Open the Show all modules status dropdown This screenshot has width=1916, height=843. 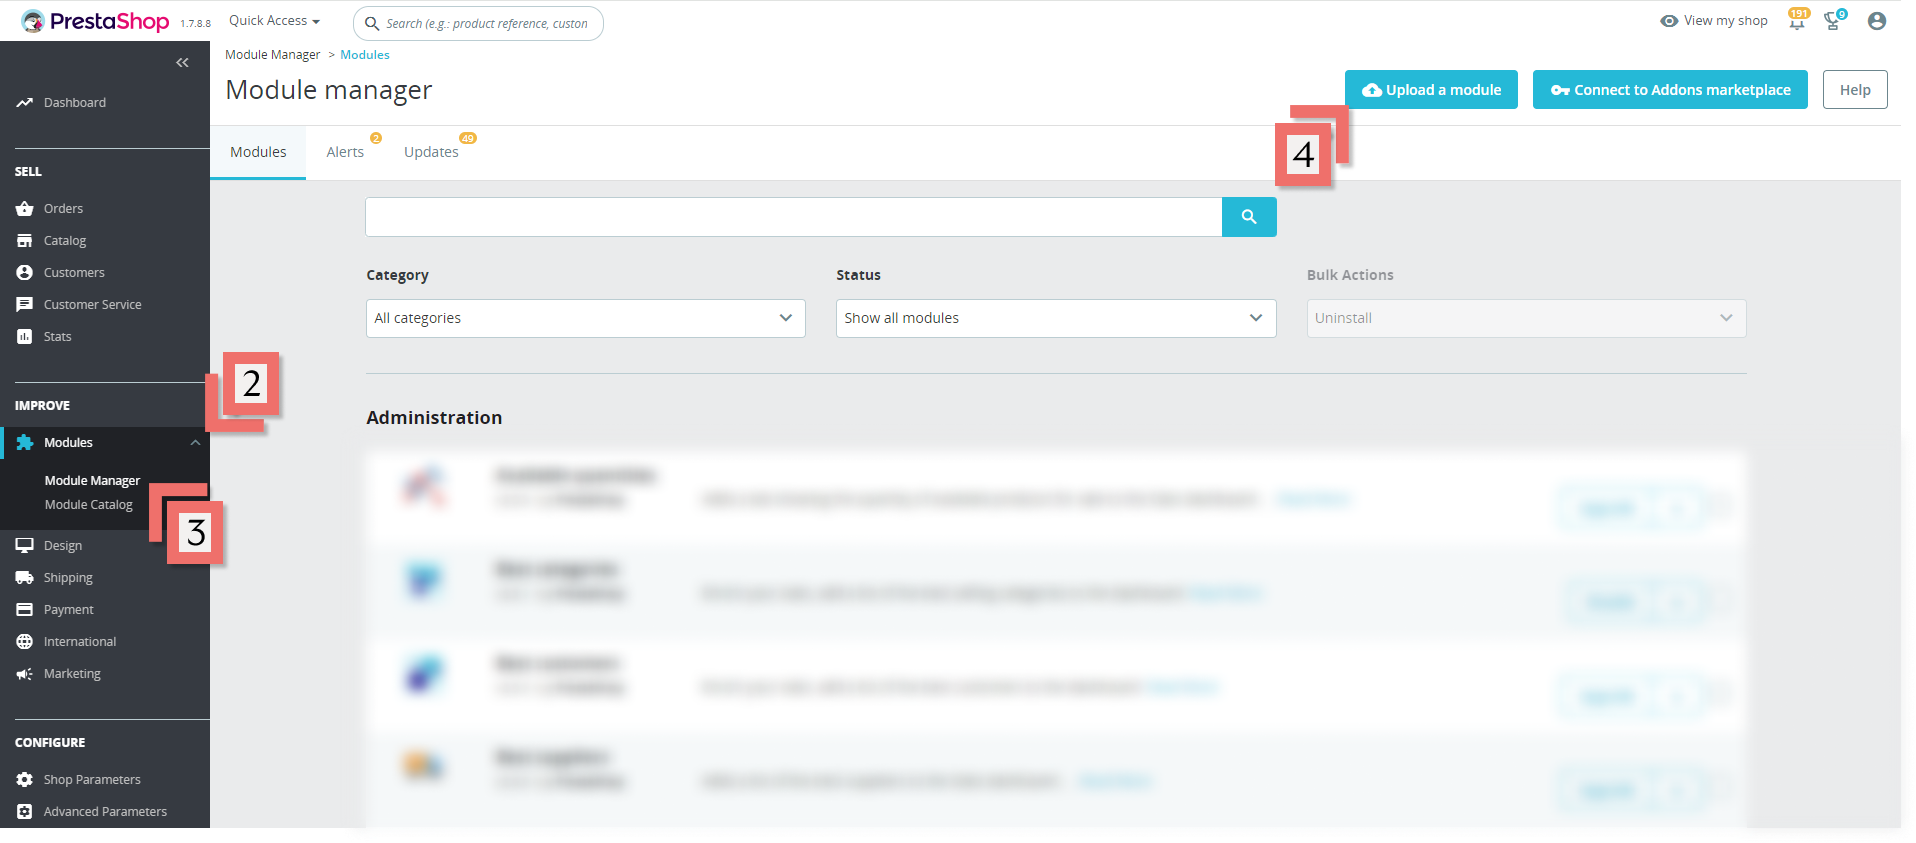click(x=1055, y=318)
